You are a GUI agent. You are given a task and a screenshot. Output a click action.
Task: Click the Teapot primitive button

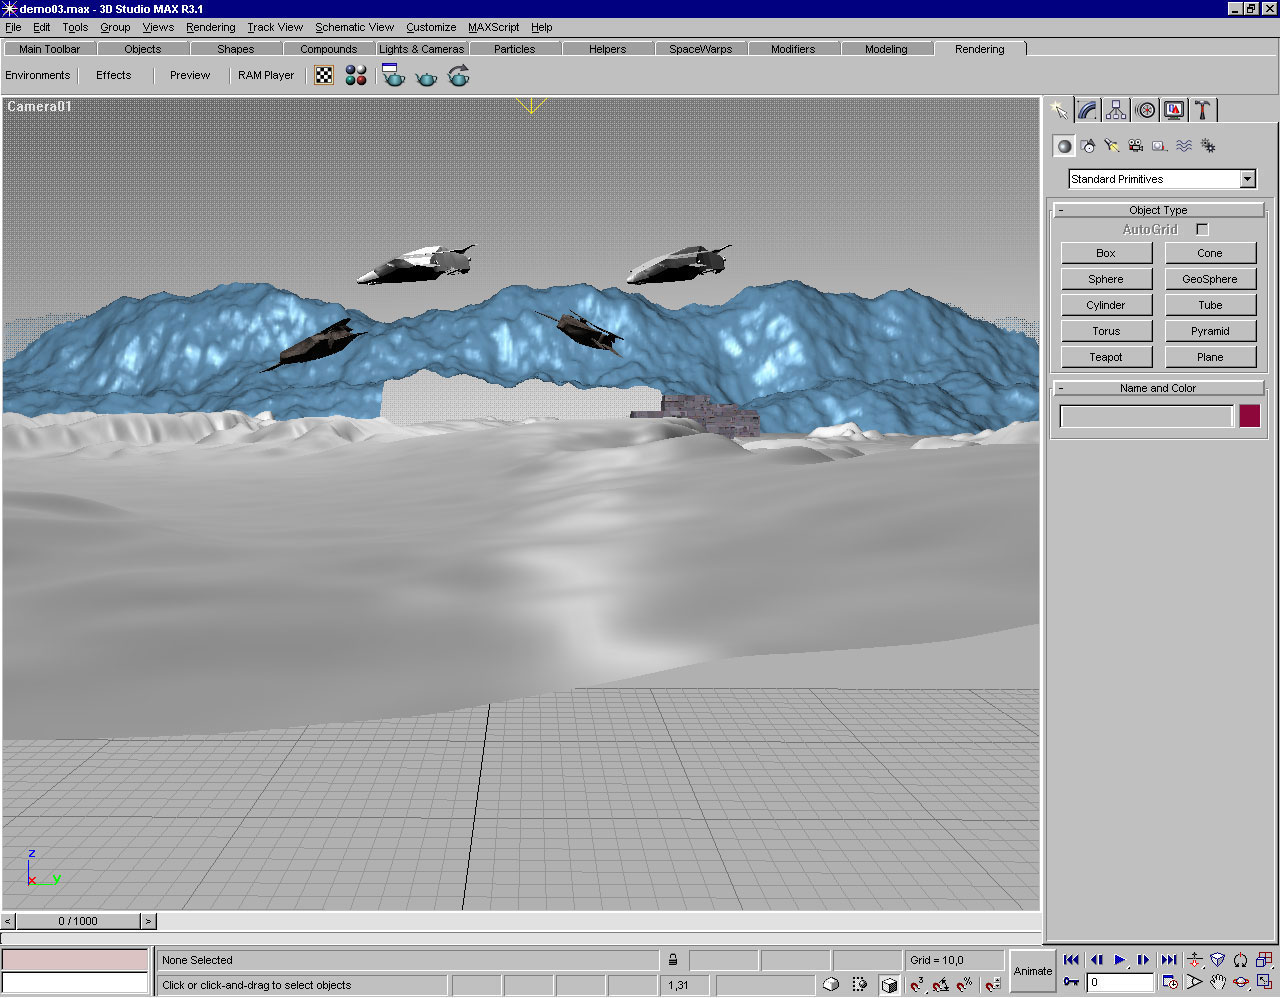coord(1105,357)
